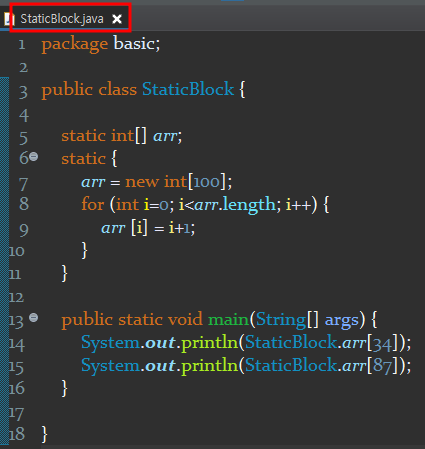
Task: Click 'println' on line 14
Action: coord(210,343)
